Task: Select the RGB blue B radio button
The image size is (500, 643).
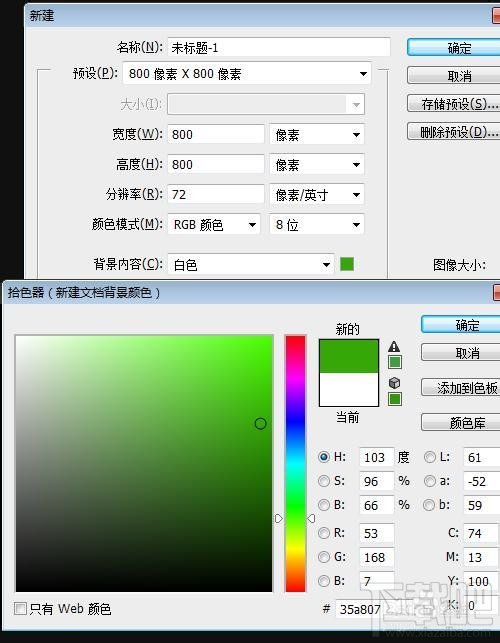Action: pyautogui.click(x=324, y=581)
